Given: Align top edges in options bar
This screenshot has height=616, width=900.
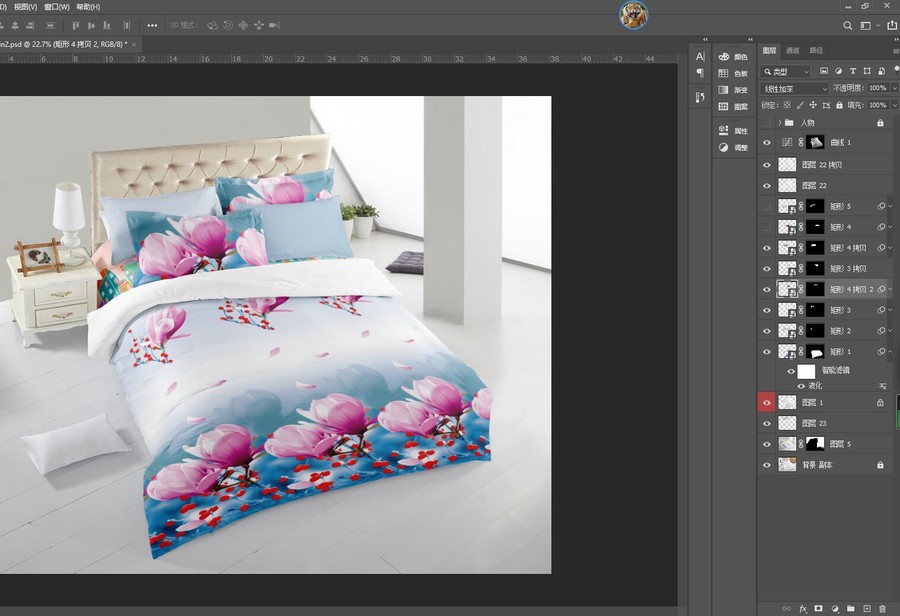Looking at the screenshot, I should pos(75,25).
